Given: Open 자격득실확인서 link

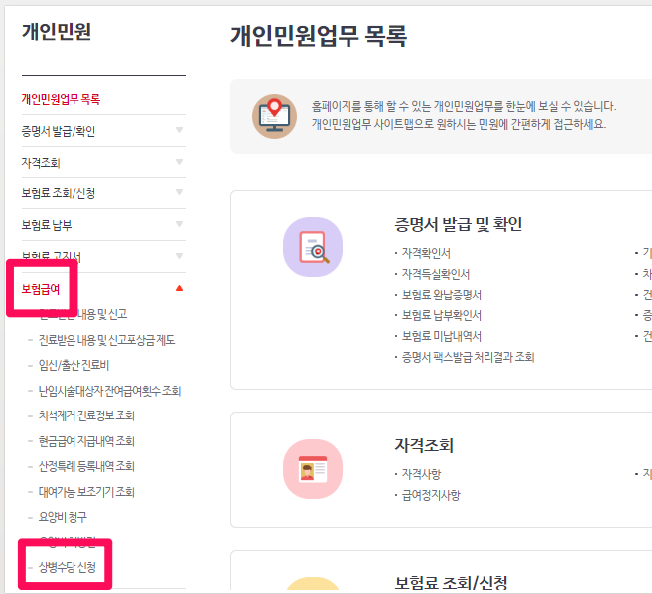Looking at the screenshot, I should (x=435, y=274).
